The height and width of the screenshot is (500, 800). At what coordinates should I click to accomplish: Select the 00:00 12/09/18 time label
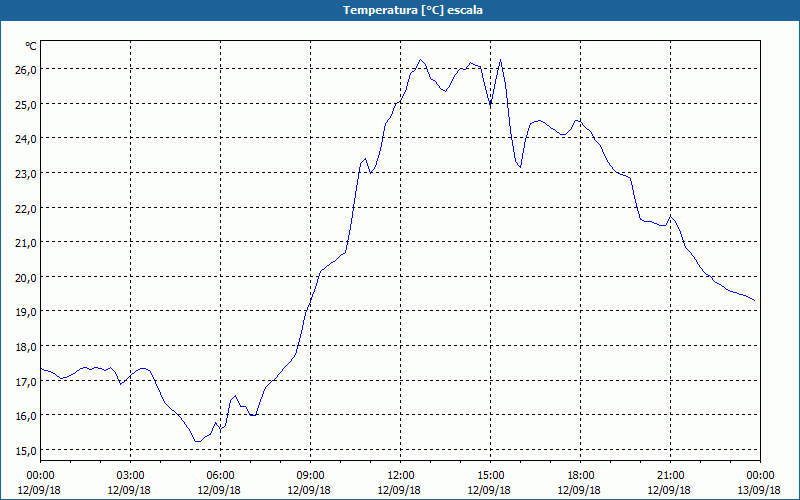pos(40,483)
